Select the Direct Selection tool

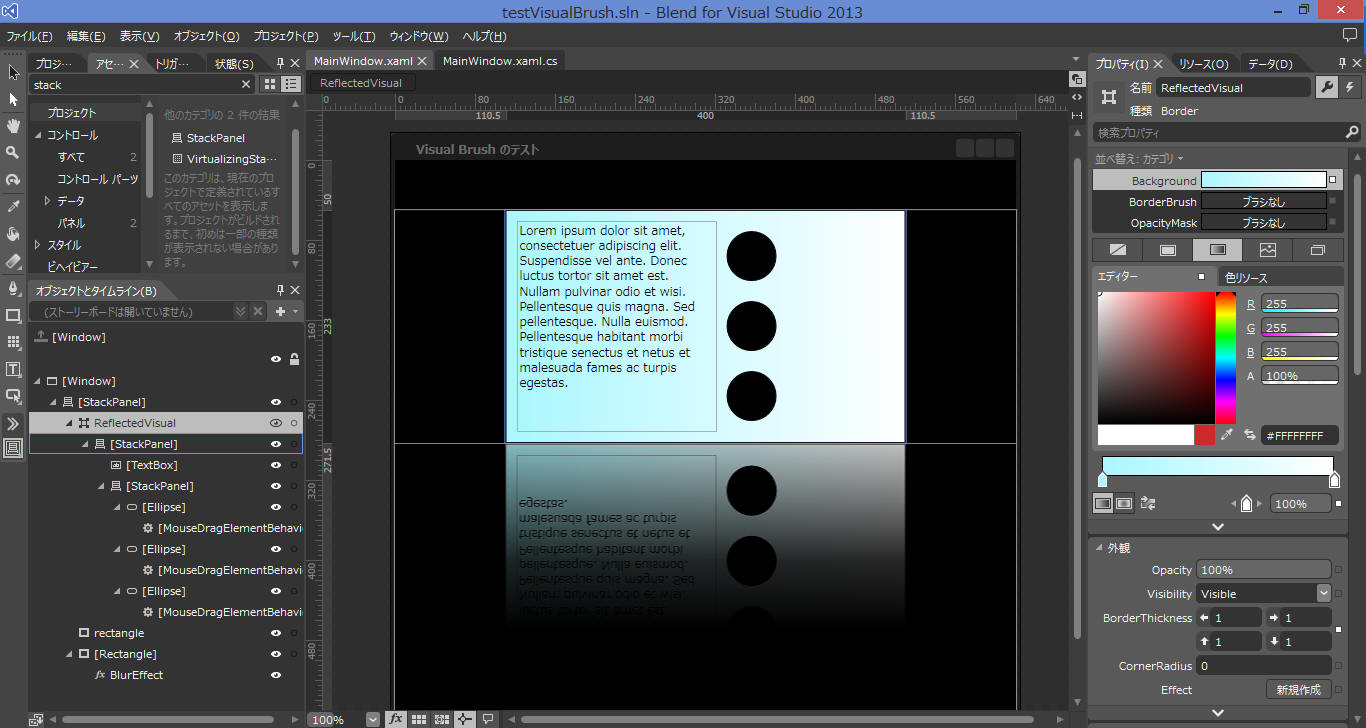click(13, 99)
